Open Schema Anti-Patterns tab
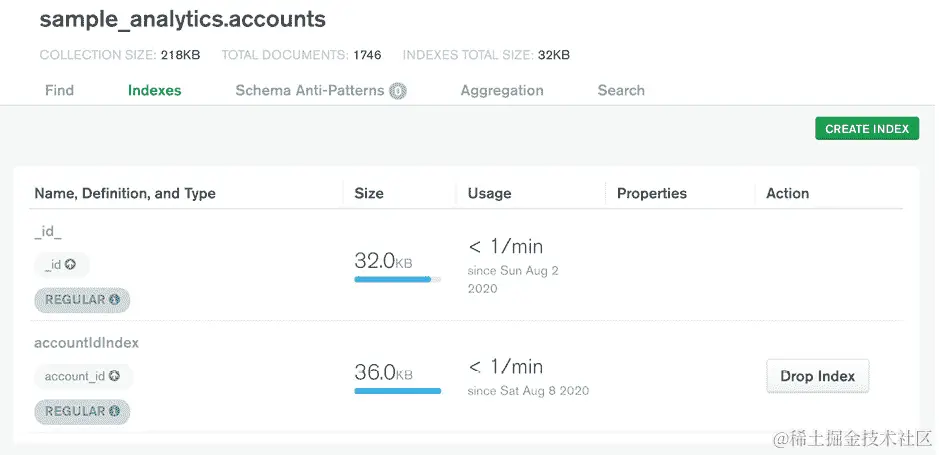Screen dimensions: 939x455 [x=309, y=90]
